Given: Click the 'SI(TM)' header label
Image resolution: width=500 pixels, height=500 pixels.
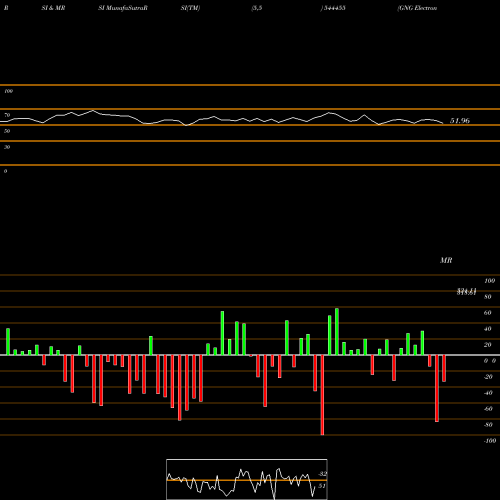Looking at the screenshot, I should tap(190, 8).
